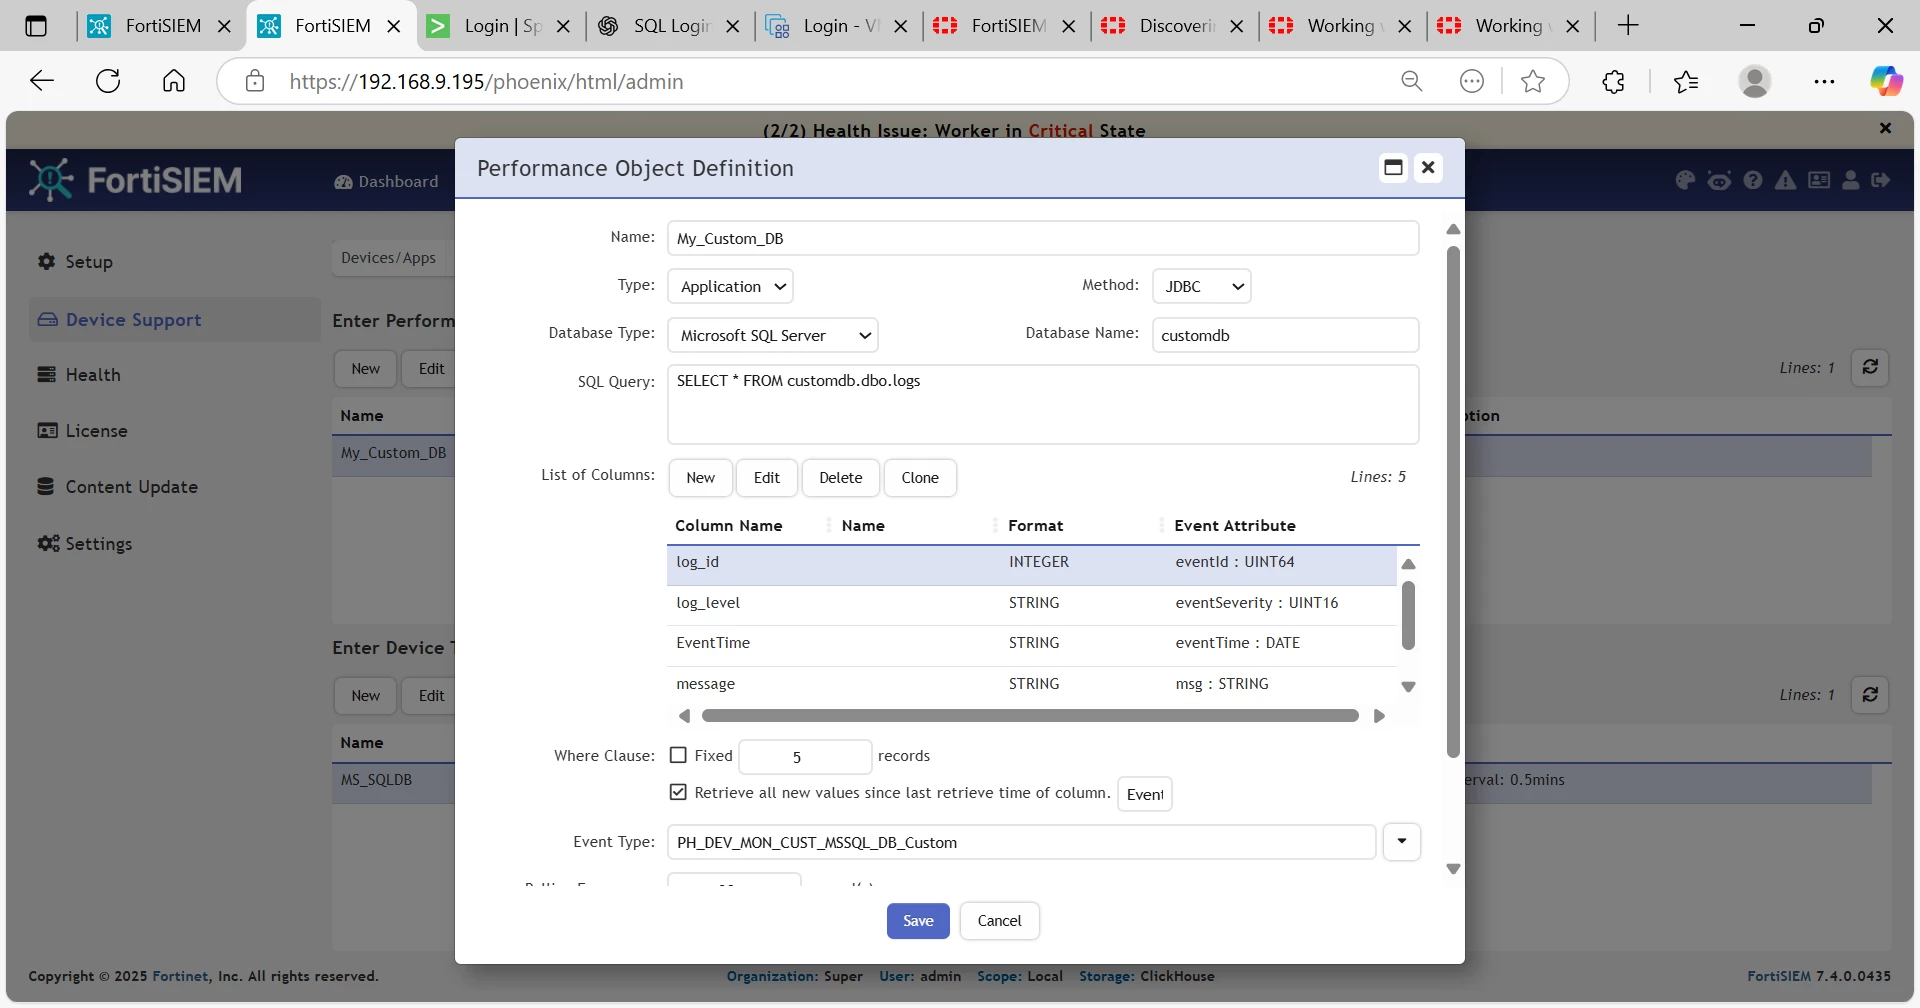Go to the browser home page

coord(174,81)
